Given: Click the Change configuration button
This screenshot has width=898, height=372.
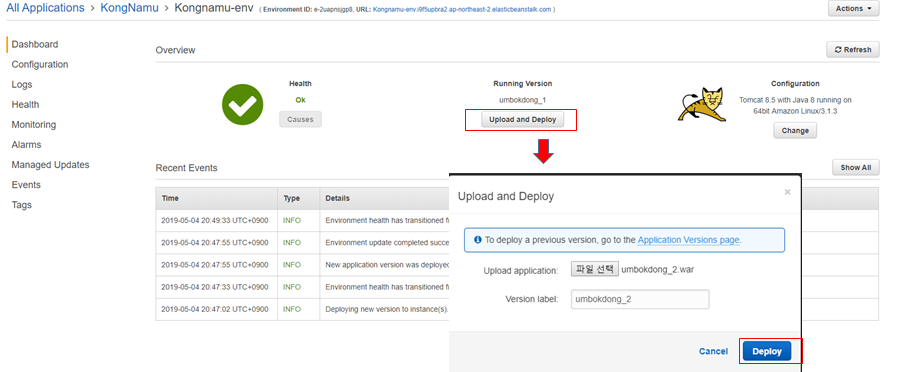Looking at the screenshot, I should [x=795, y=130].
